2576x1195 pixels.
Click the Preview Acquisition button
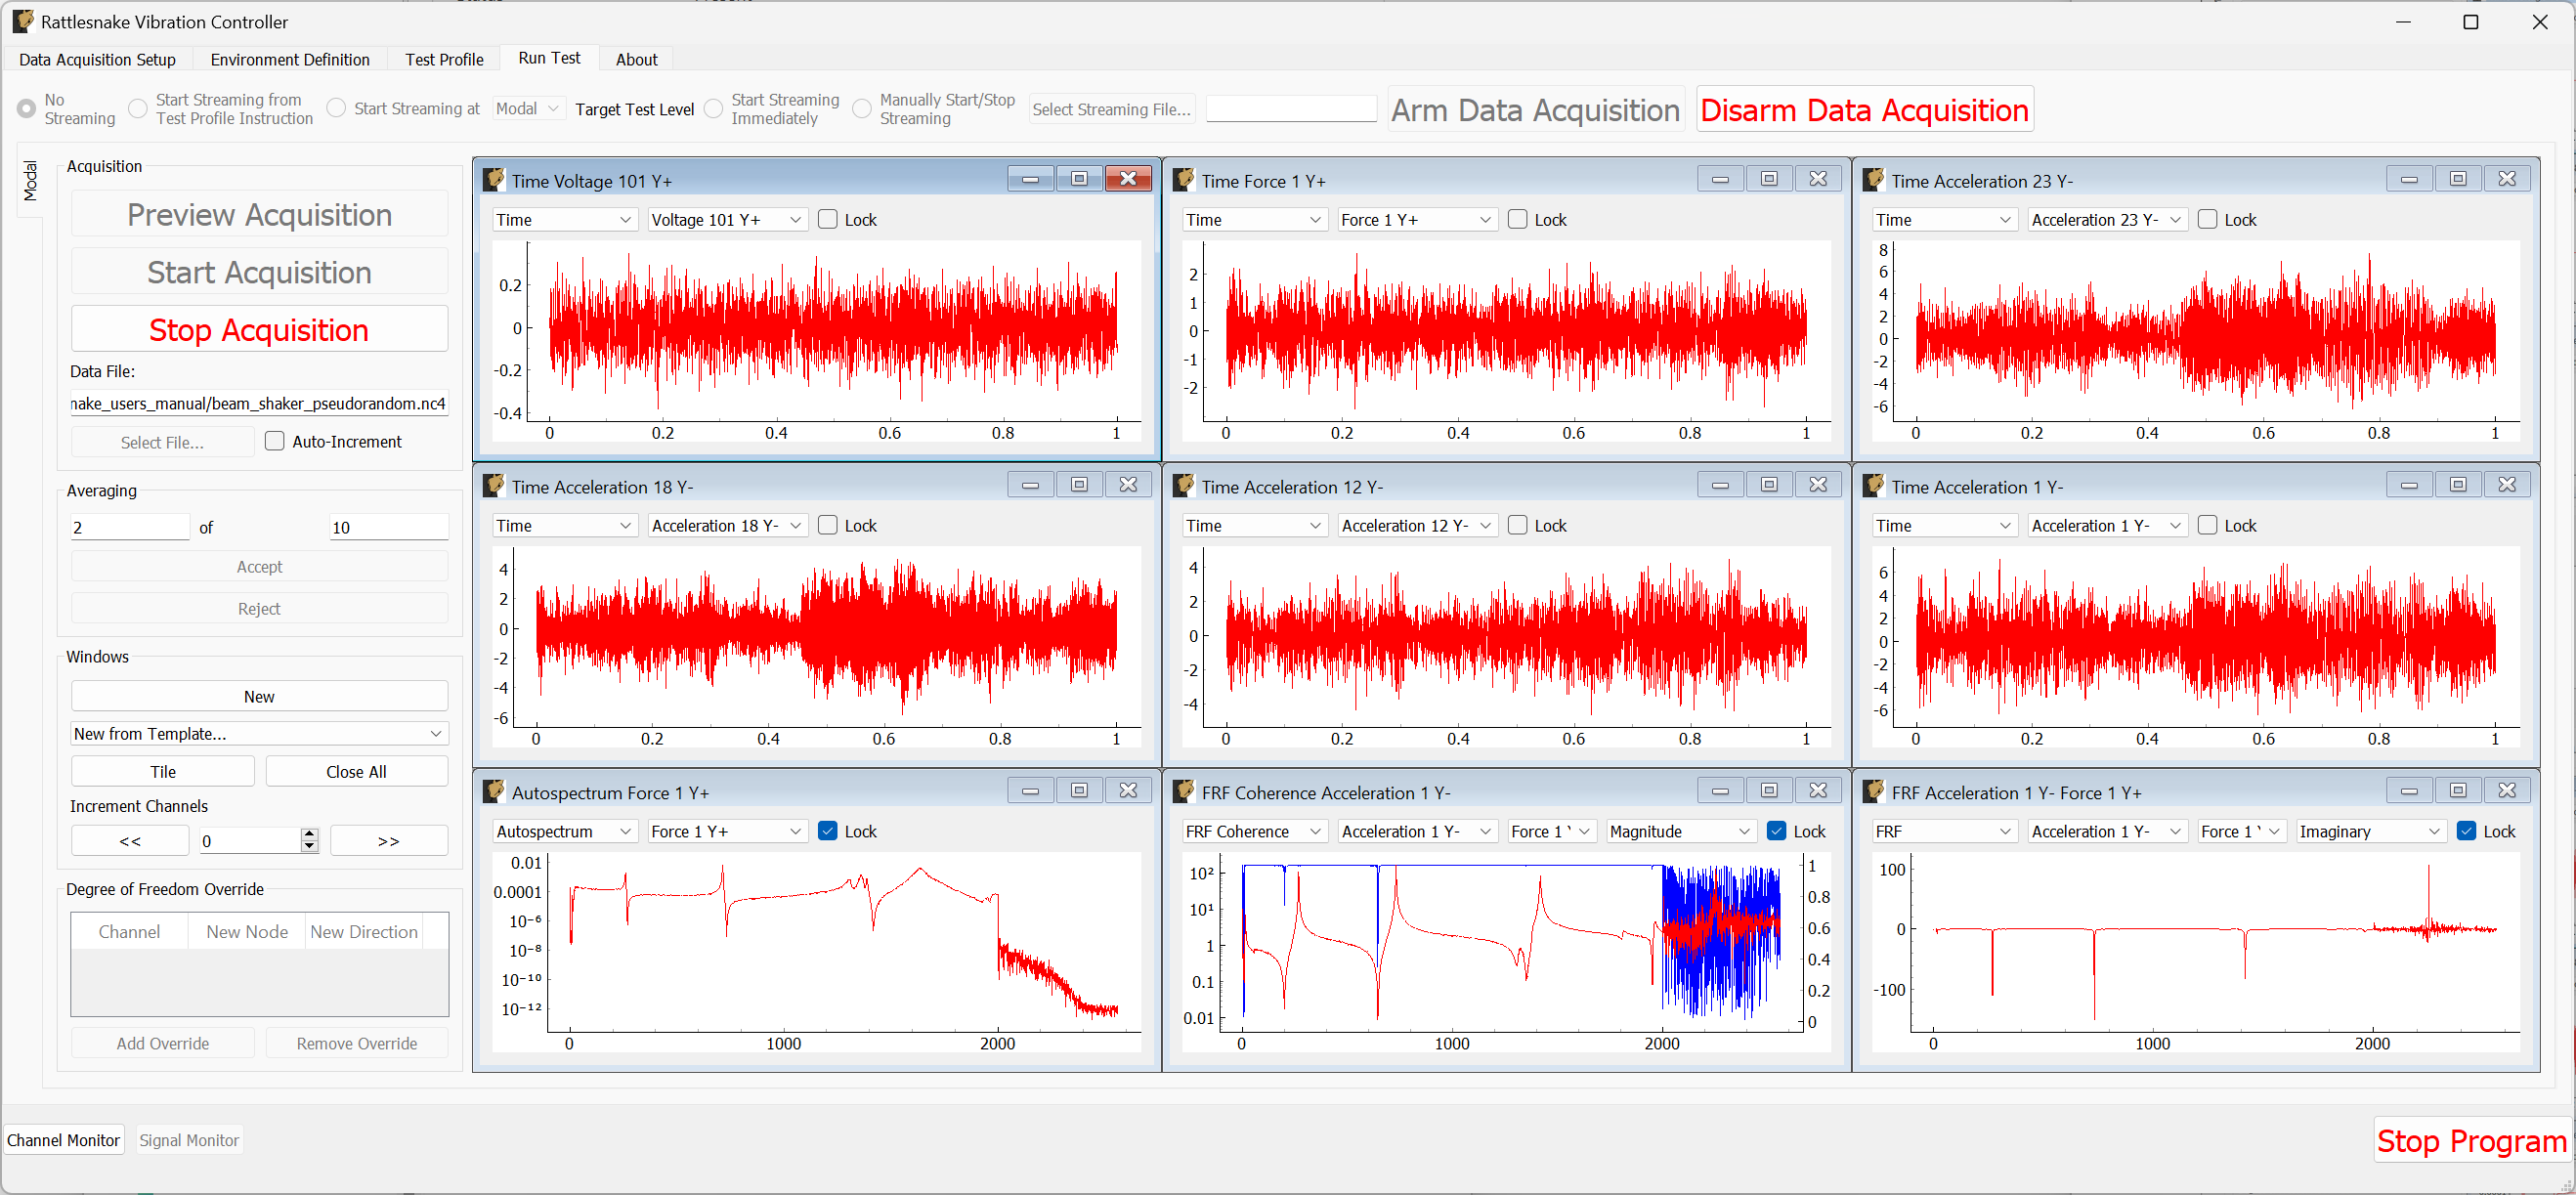pos(259,214)
